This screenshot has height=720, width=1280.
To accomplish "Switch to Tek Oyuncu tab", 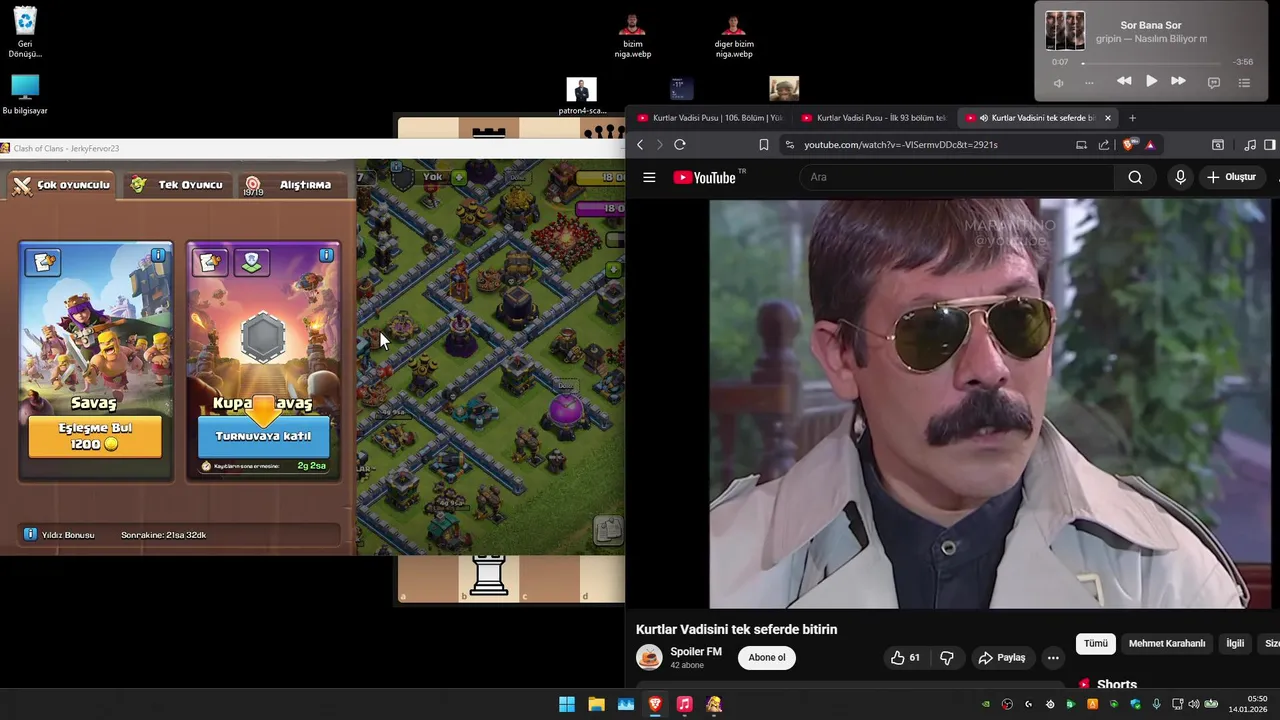I will [177, 185].
